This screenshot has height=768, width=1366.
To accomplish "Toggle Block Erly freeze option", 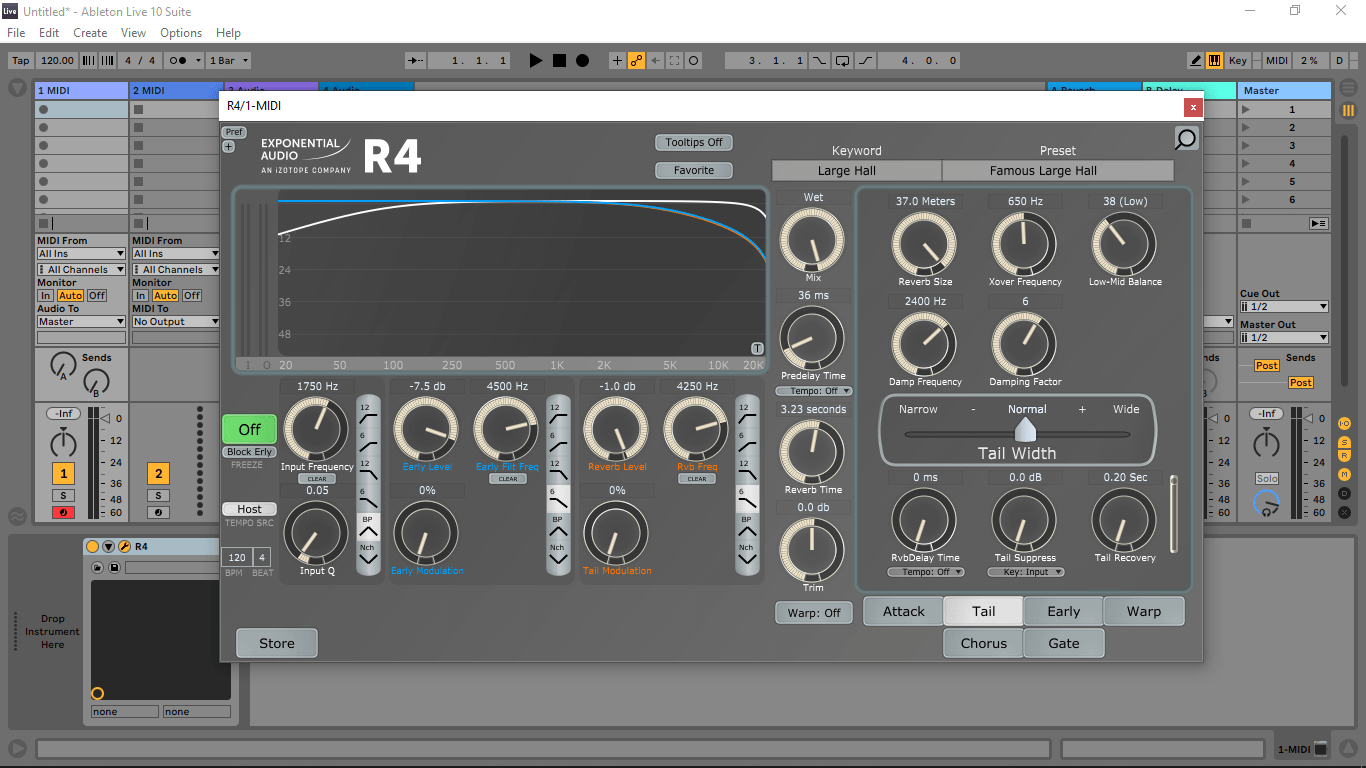I will click(x=250, y=452).
